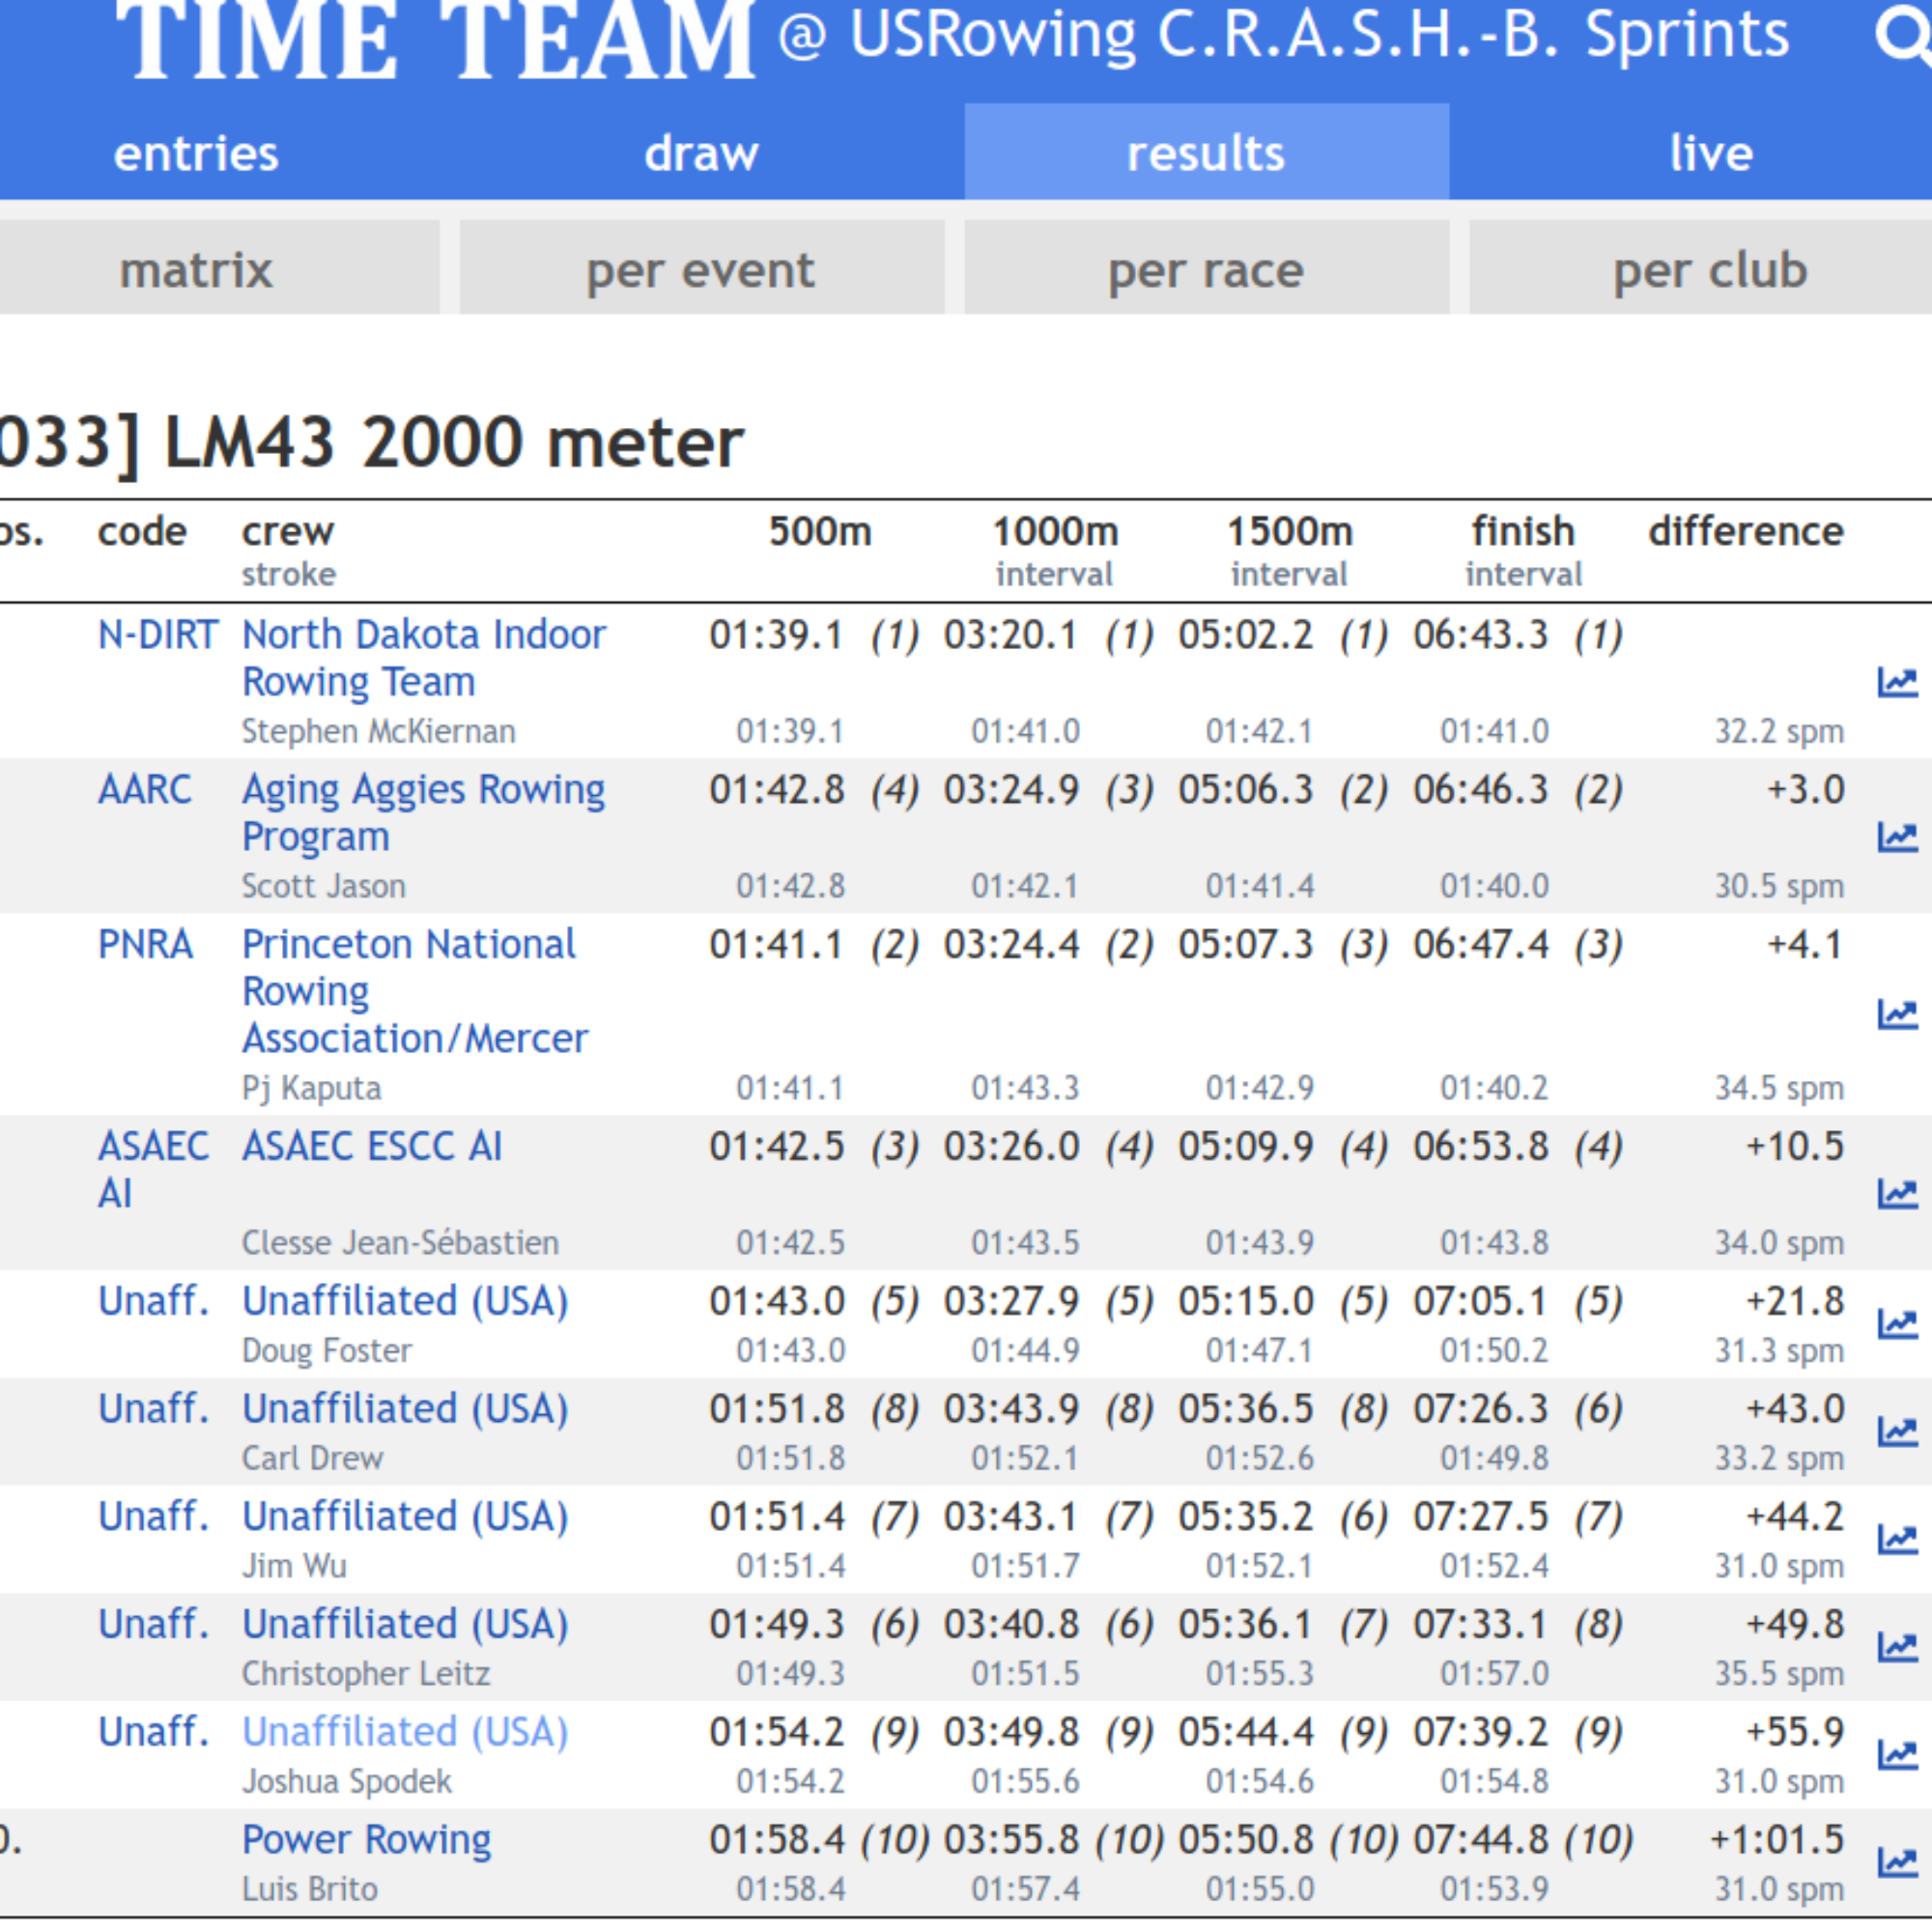Open Unaffiliated (USA) link above Doug Foster
The width and height of the screenshot is (1932, 1932).
pyautogui.click(x=405, y=1301)
